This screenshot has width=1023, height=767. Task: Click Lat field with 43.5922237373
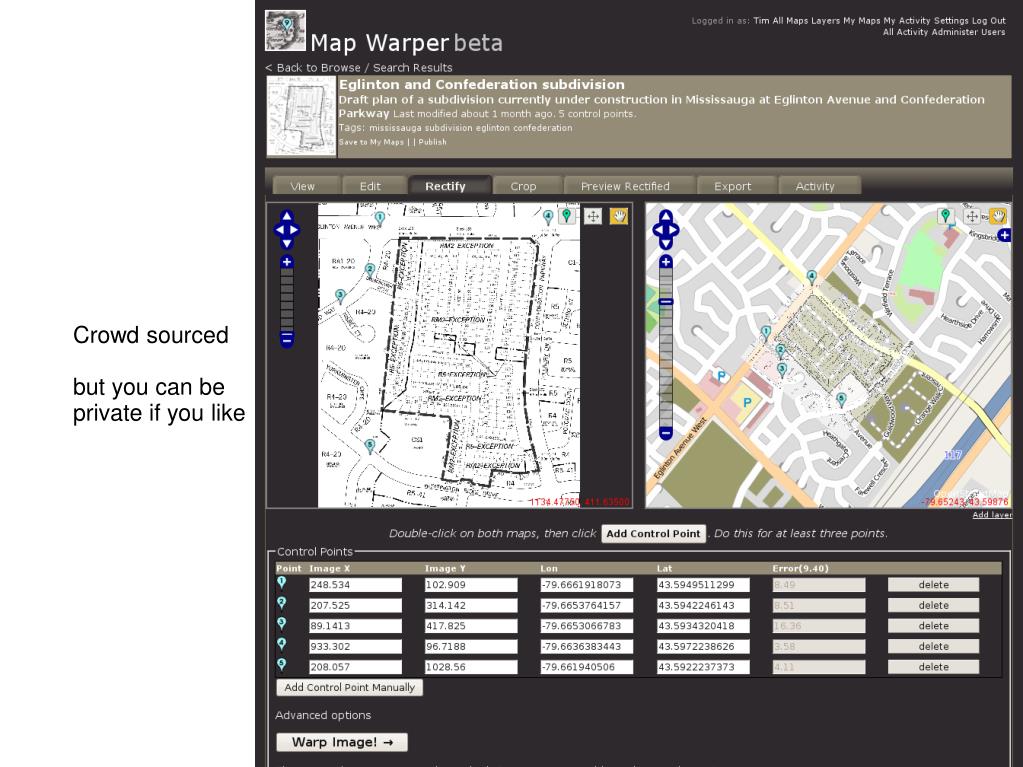703,667
